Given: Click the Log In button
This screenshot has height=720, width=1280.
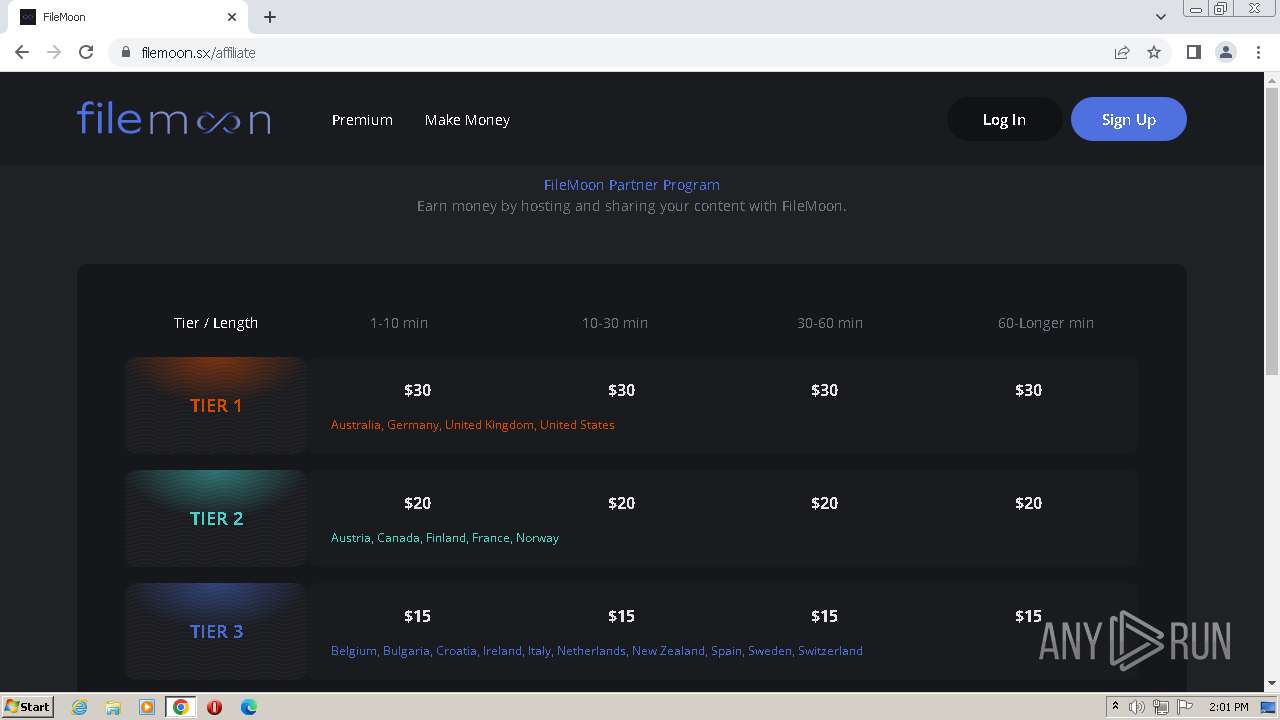Looking at the screenshot, I should tap(1004, 119).
